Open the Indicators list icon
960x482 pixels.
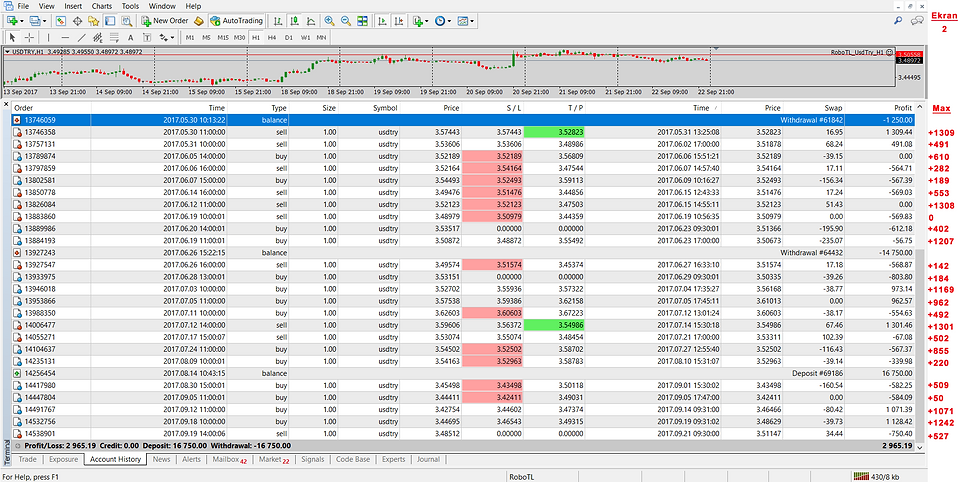418,21
